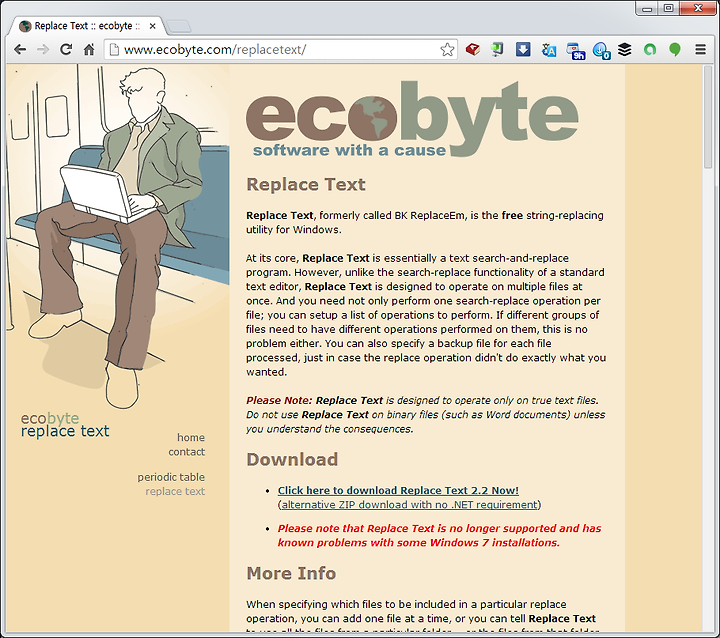720x638 pixels.
Task: Click the Replace Text page heading
Action: (306, 184)
